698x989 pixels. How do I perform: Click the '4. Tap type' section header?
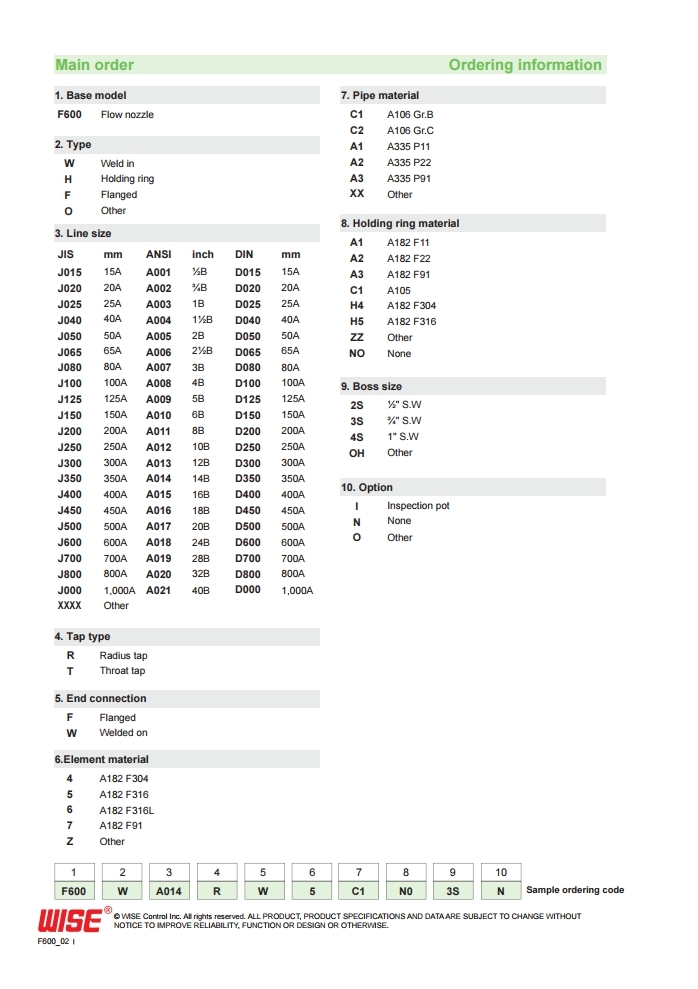[187, 636]
